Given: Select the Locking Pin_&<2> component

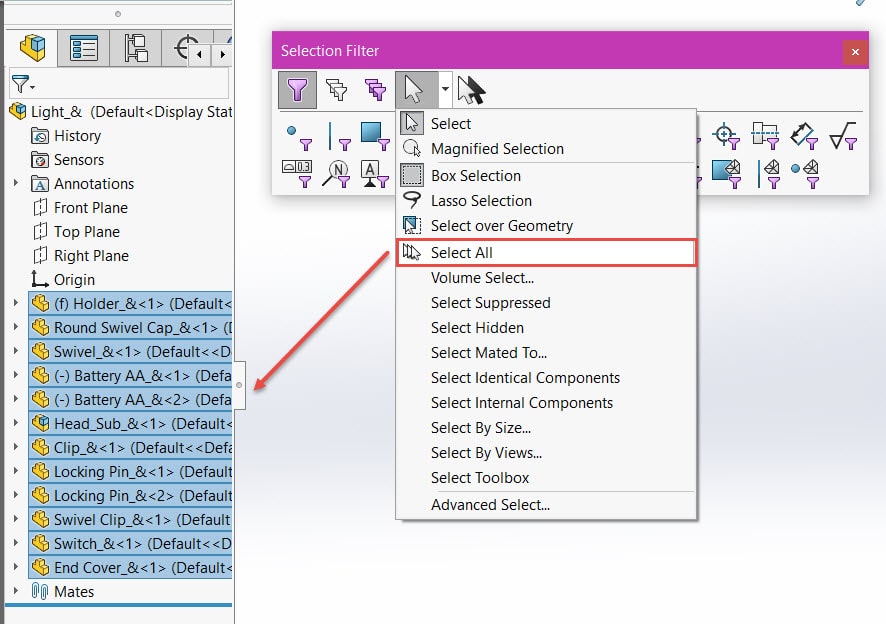Looking at the screenshot, I should pos(130,496).
